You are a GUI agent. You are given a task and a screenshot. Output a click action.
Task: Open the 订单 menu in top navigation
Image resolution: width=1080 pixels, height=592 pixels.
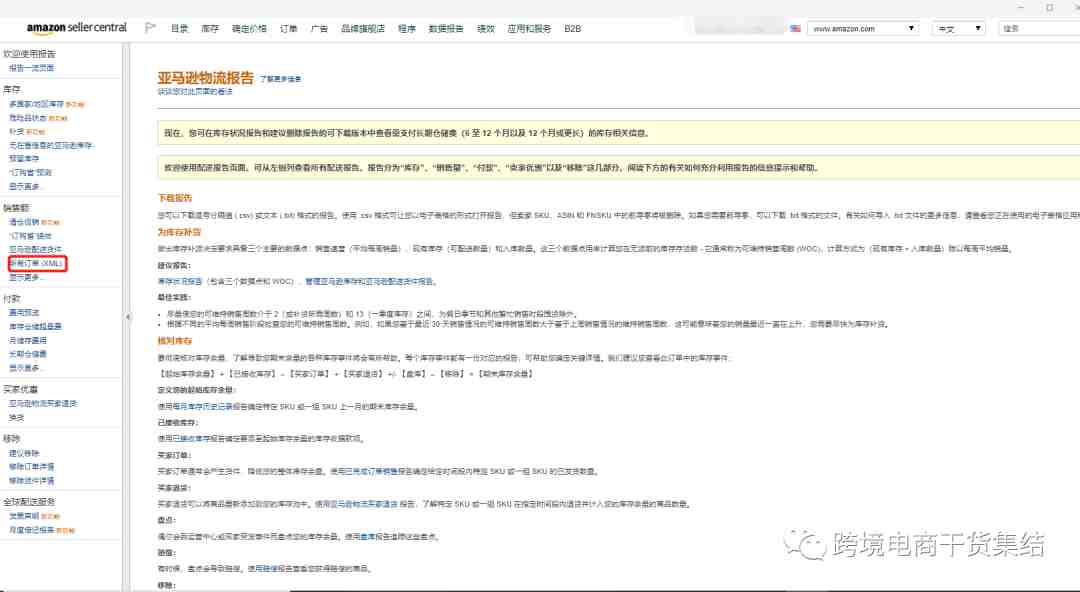pyautogui.click(x=289, y=29)
